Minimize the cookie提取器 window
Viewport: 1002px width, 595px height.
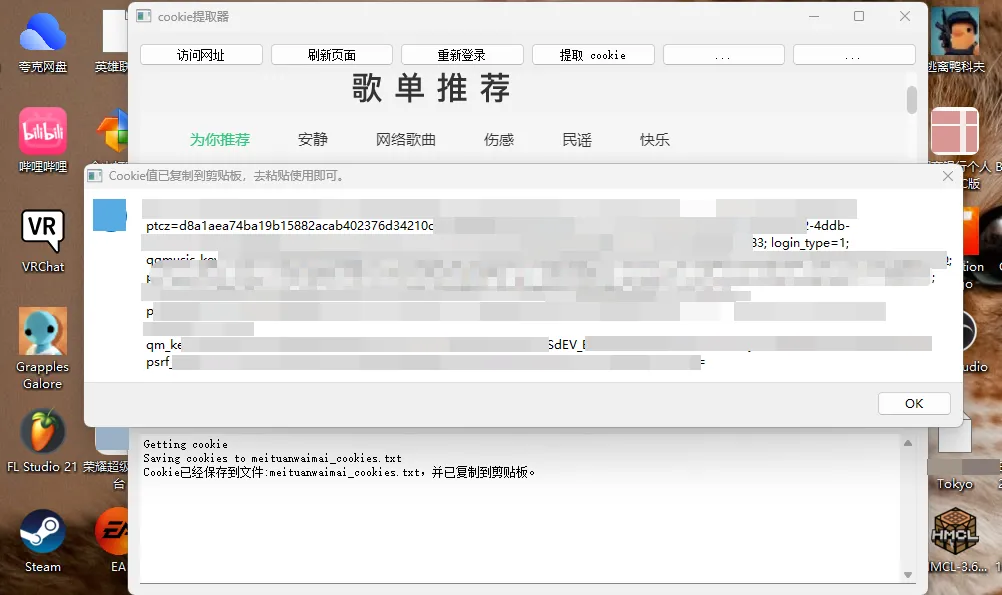[813, 16]
